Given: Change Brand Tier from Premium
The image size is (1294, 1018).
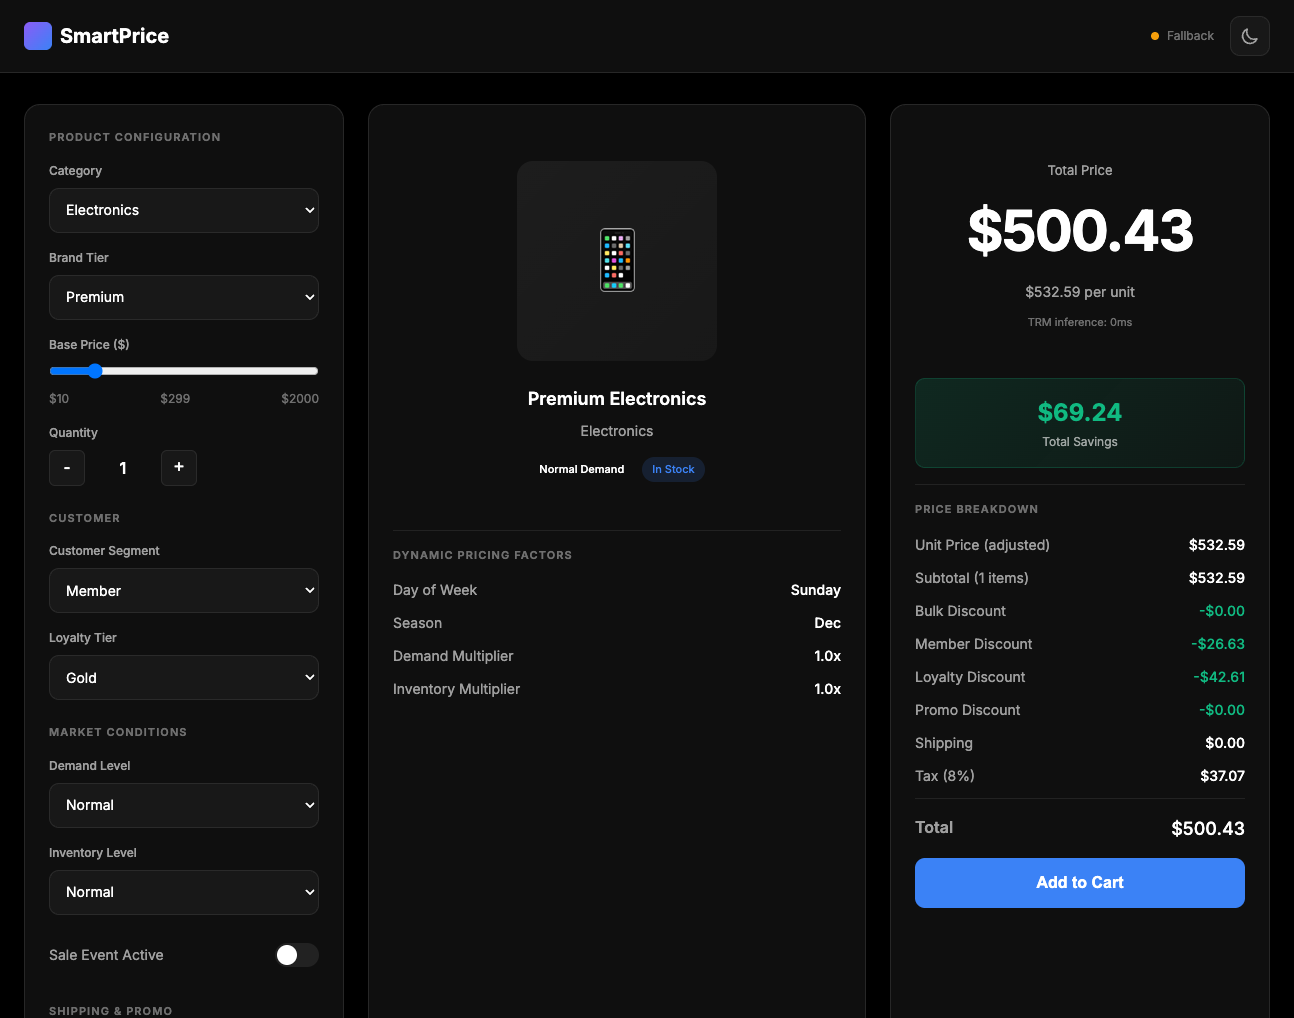Looking at the screenshot, I should coord(184,297).
